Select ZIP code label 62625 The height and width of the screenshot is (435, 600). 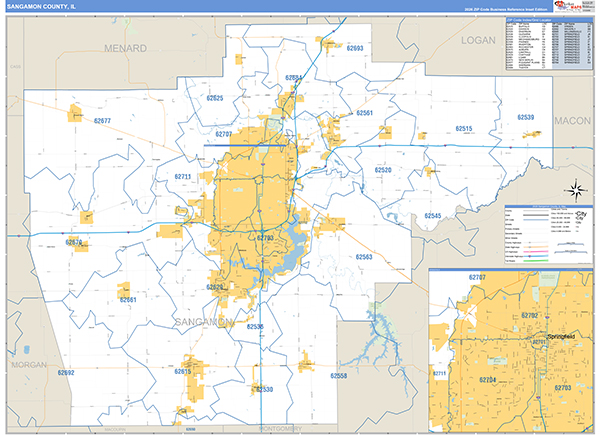215,98
